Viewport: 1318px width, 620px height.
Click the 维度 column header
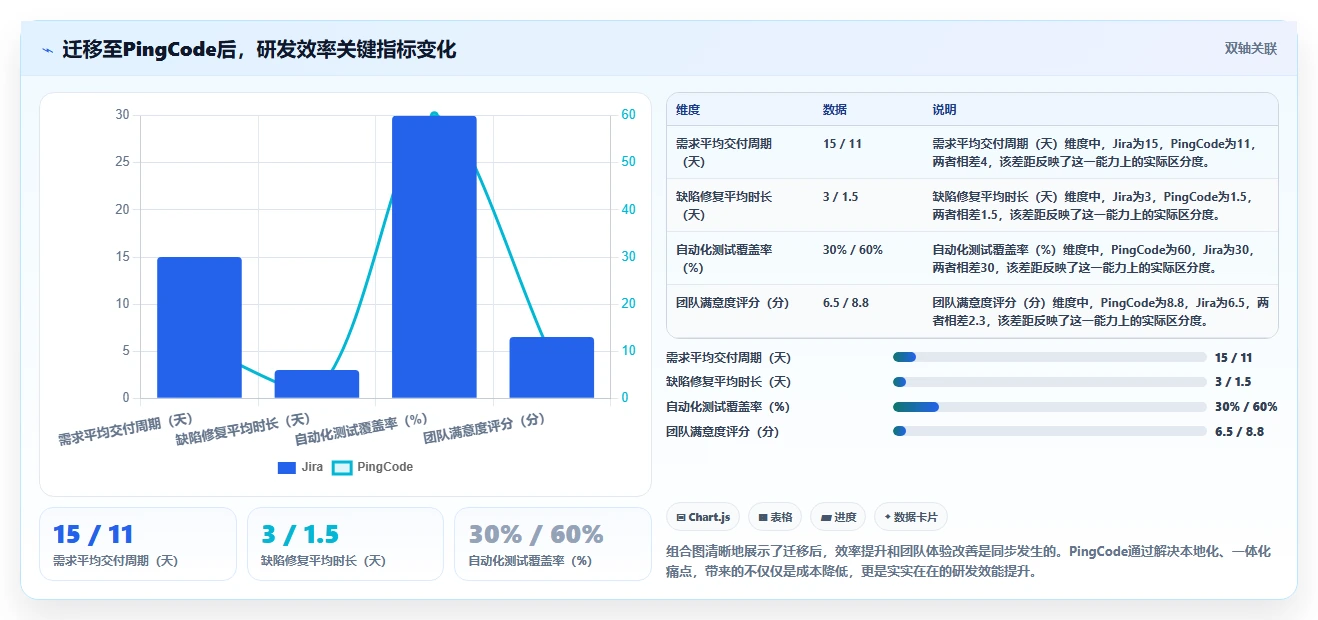[688, 110]
